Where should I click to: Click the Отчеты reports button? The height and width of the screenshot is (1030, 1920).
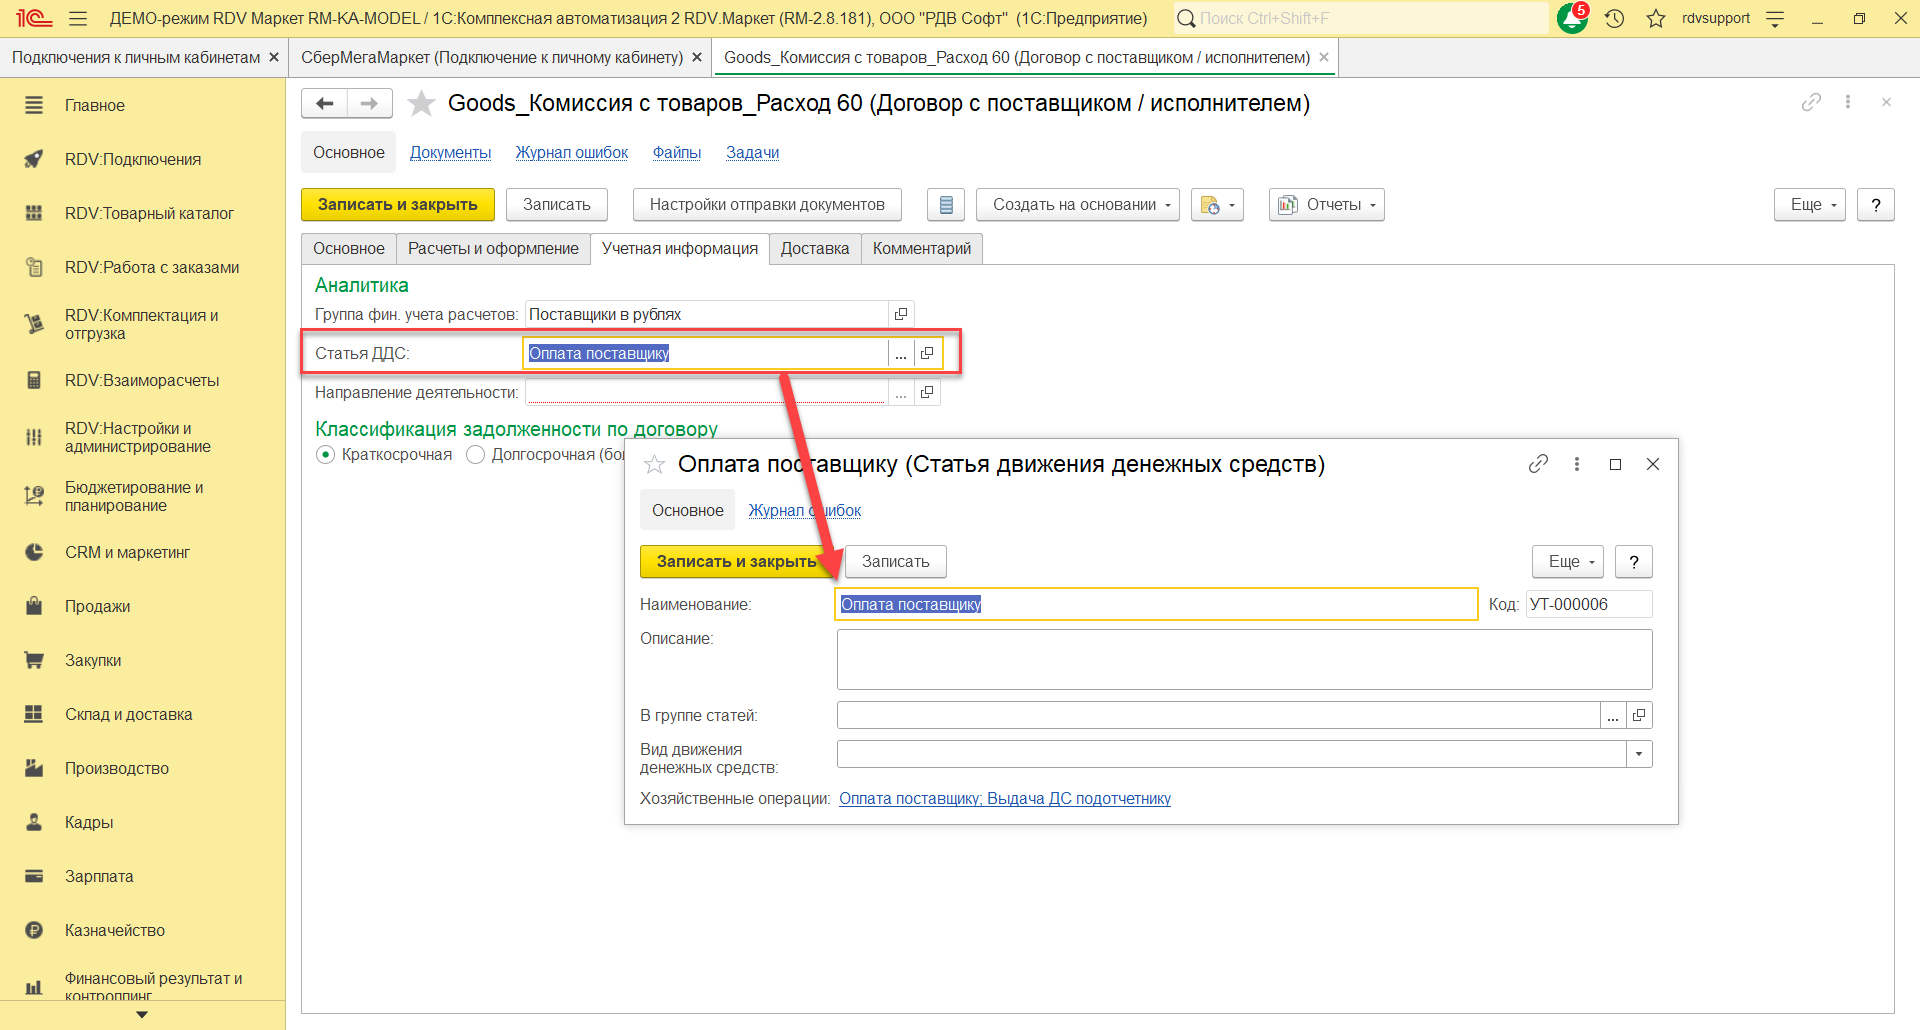click(x=1326, y=205)
